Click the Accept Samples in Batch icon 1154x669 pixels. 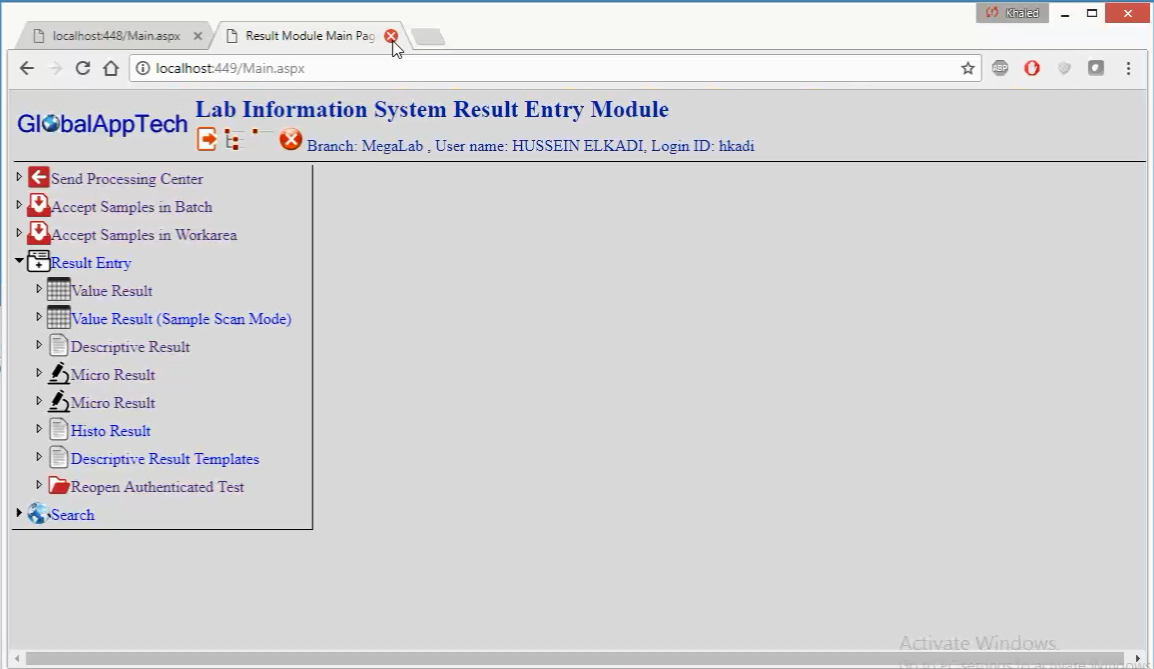pyautogui.click(x=38, y=205)
